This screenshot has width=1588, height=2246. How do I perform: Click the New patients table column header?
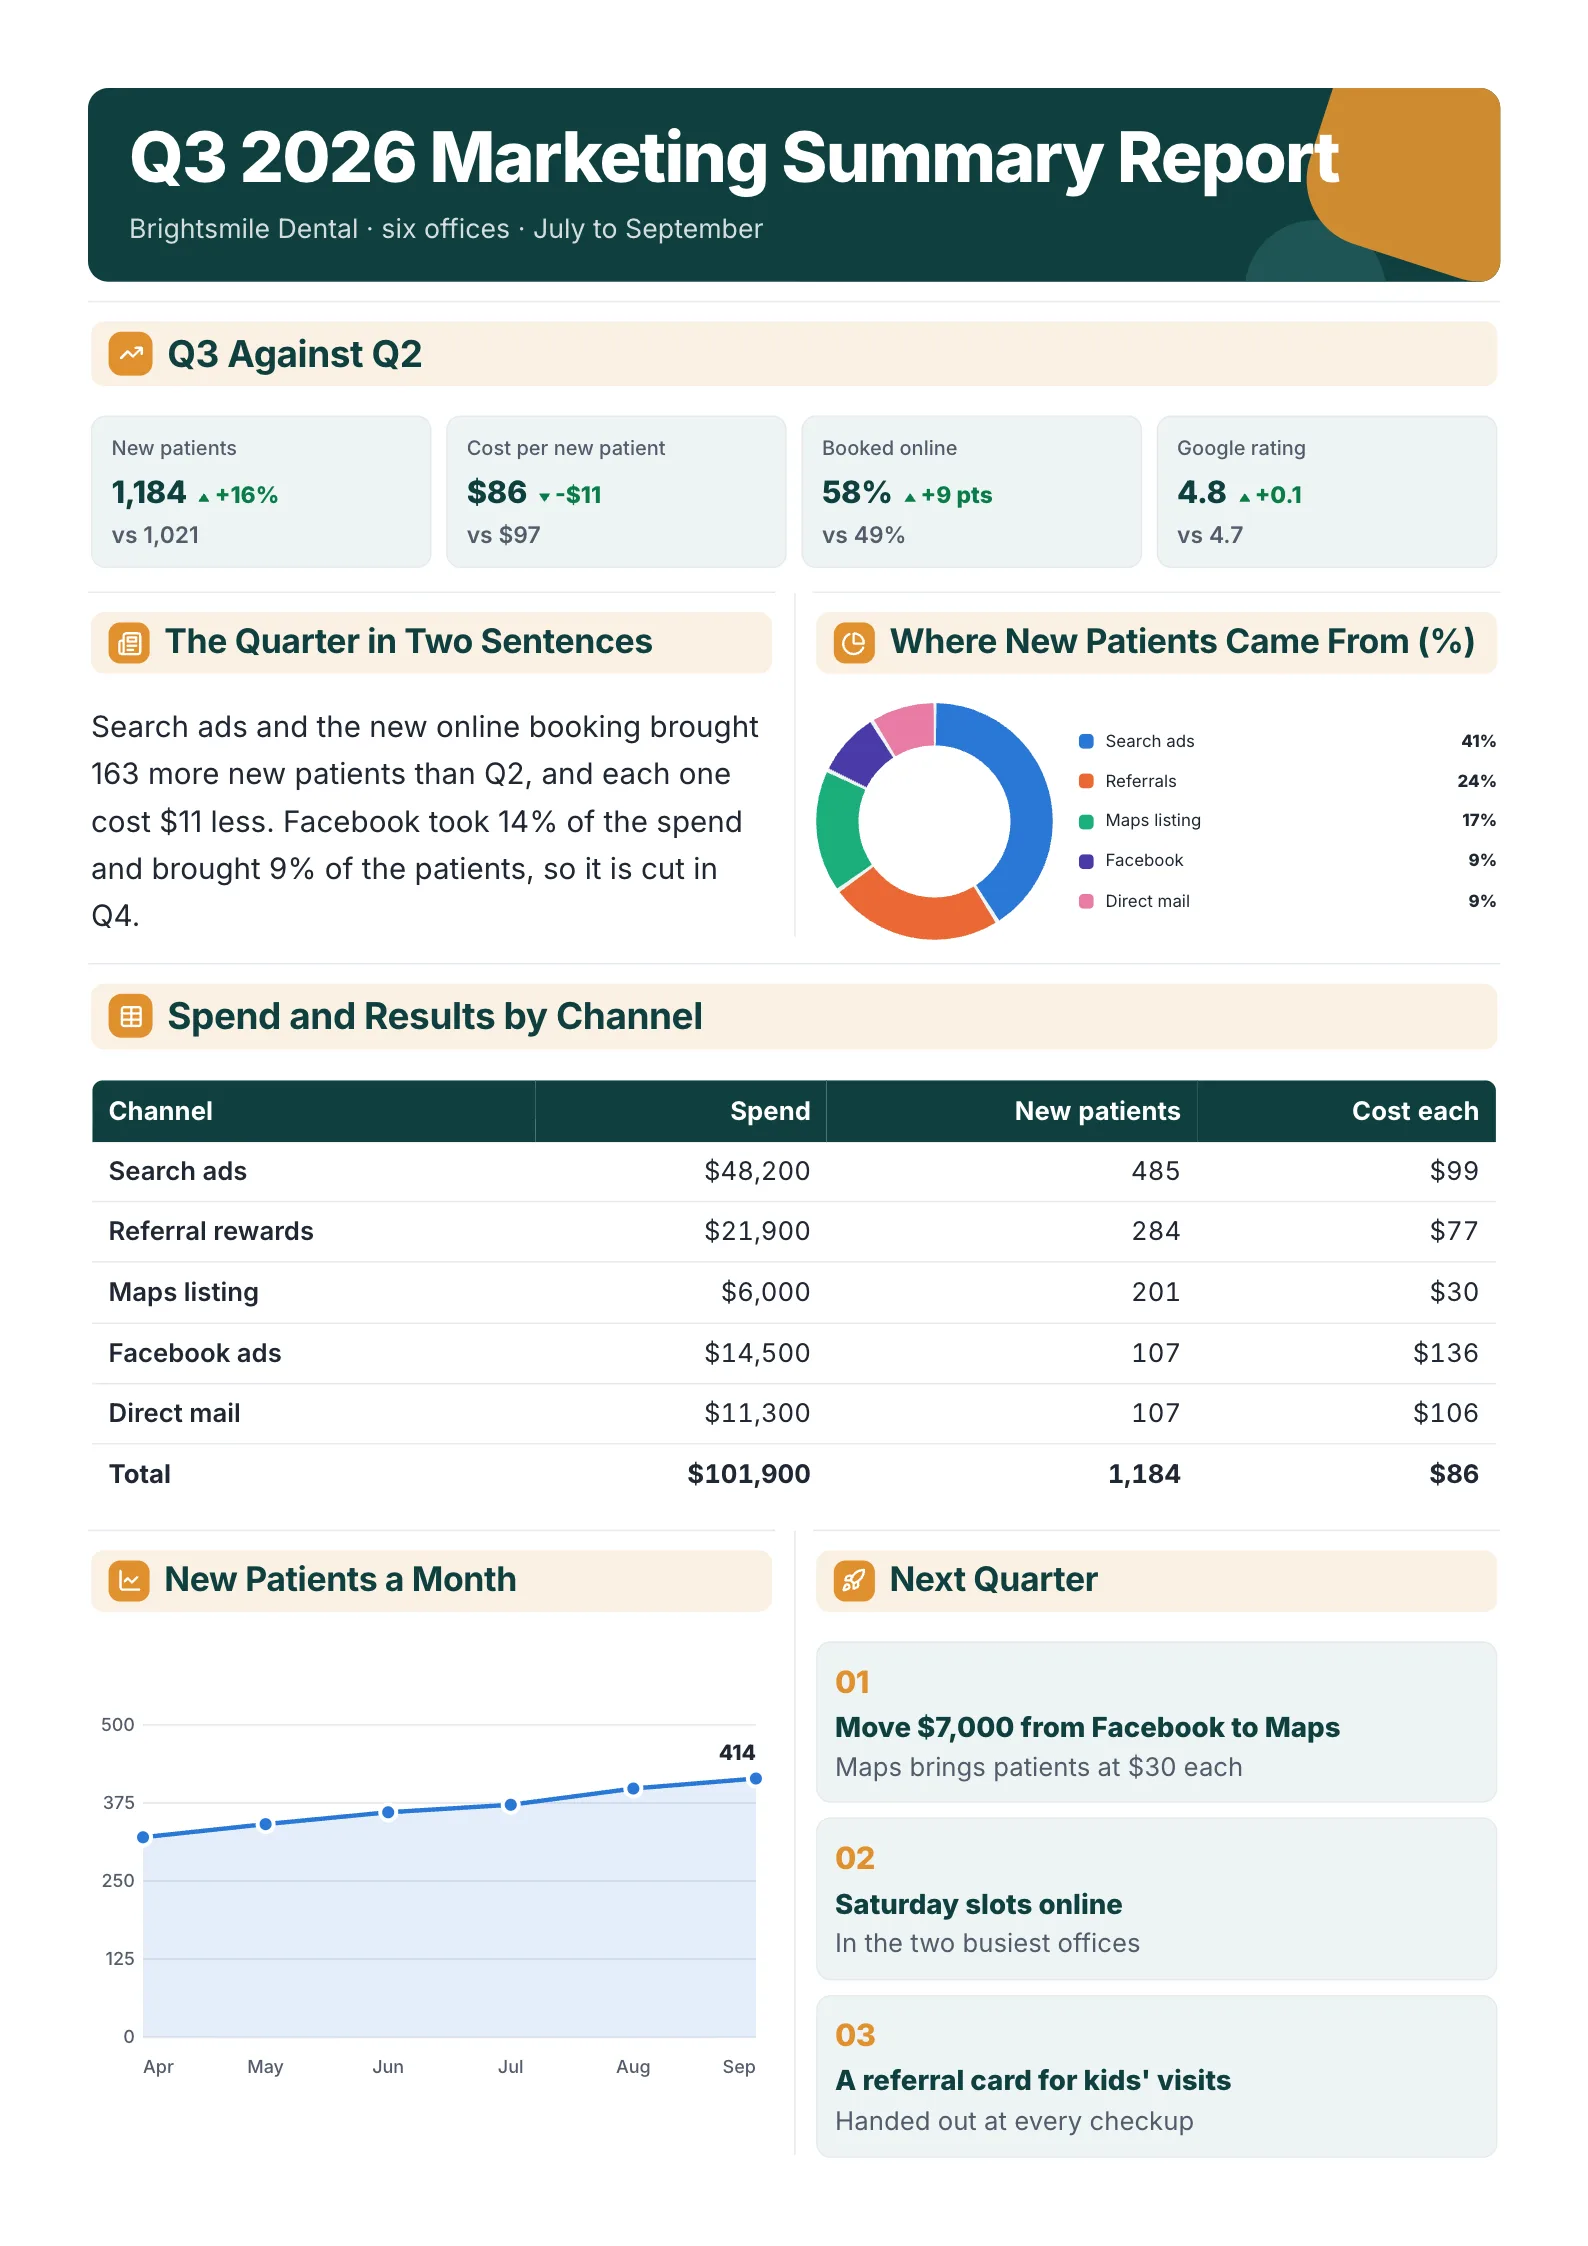pyautogui.click(x=1012, y=1111)
